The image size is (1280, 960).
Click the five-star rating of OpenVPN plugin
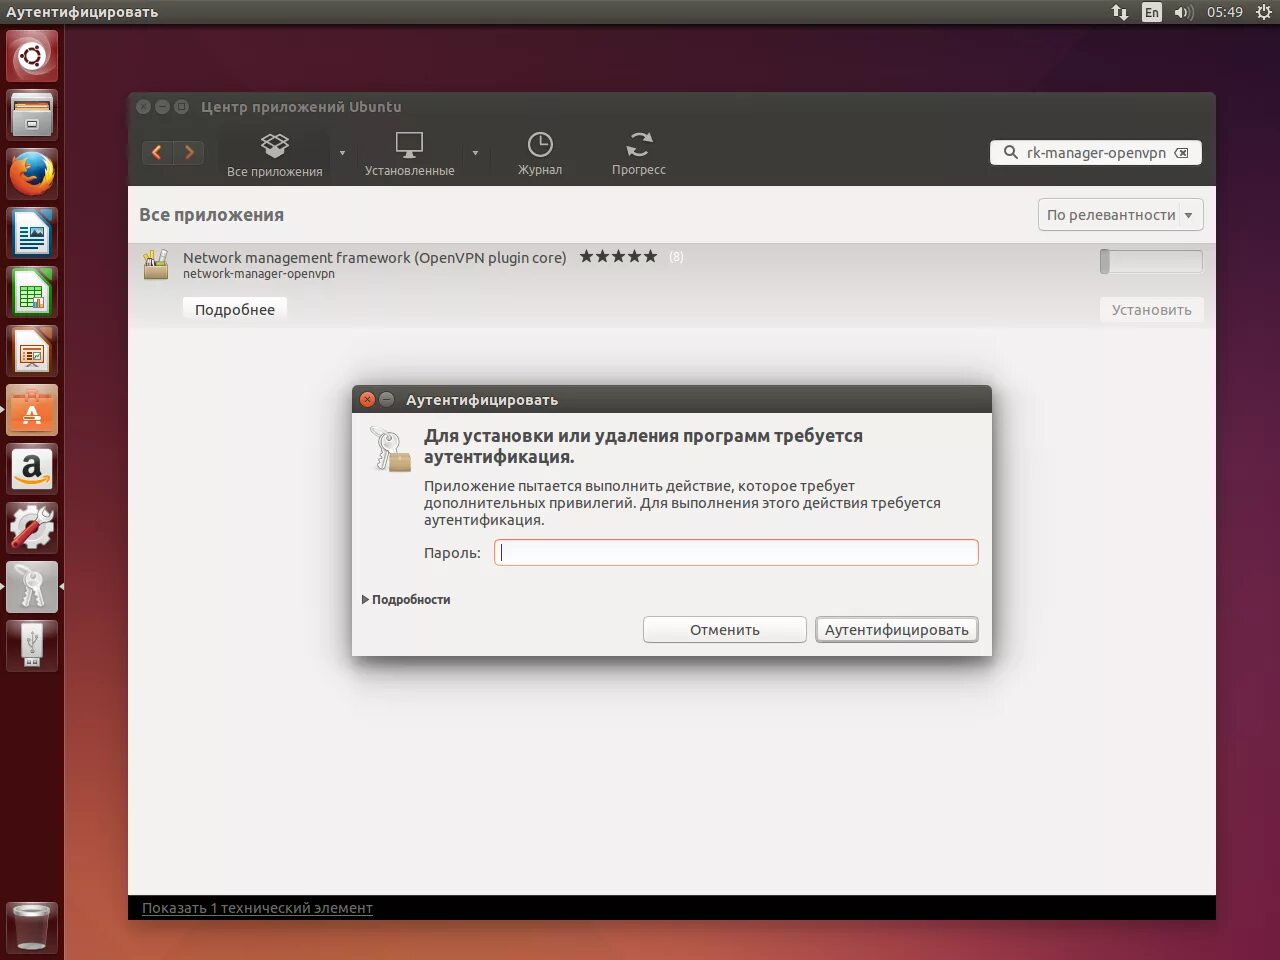pos(618,257)
